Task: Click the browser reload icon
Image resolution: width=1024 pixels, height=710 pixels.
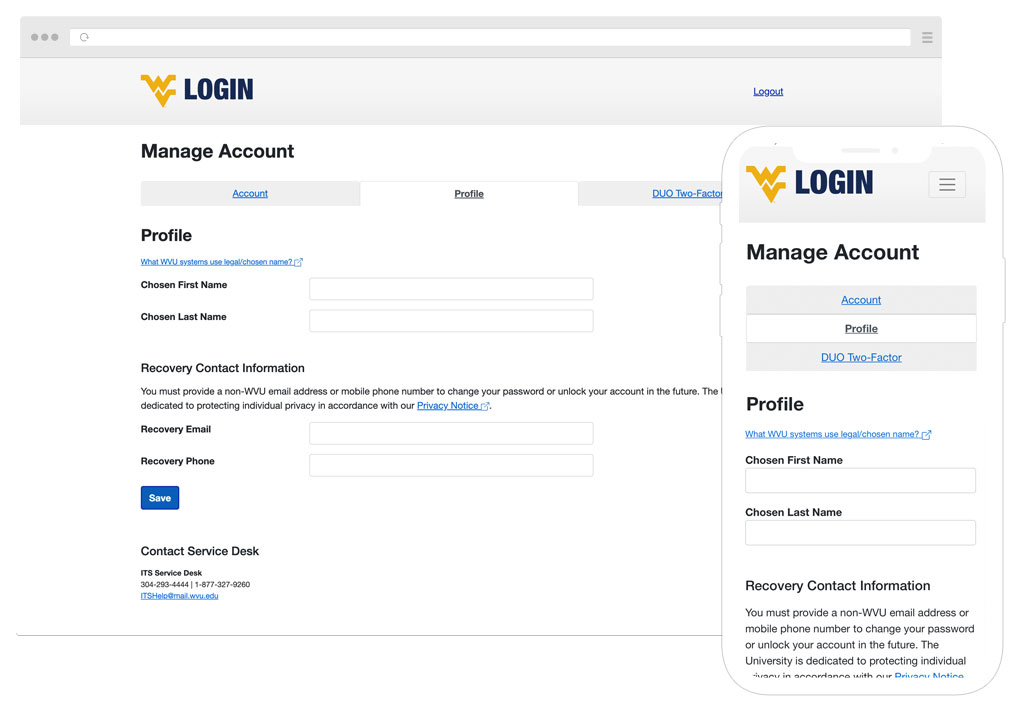Action: [x=84, y=37]
